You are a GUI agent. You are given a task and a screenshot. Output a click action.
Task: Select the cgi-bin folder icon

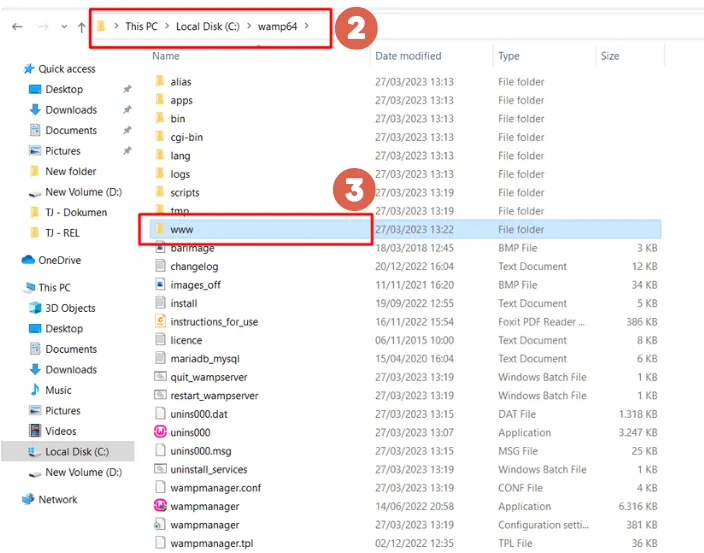160,136
